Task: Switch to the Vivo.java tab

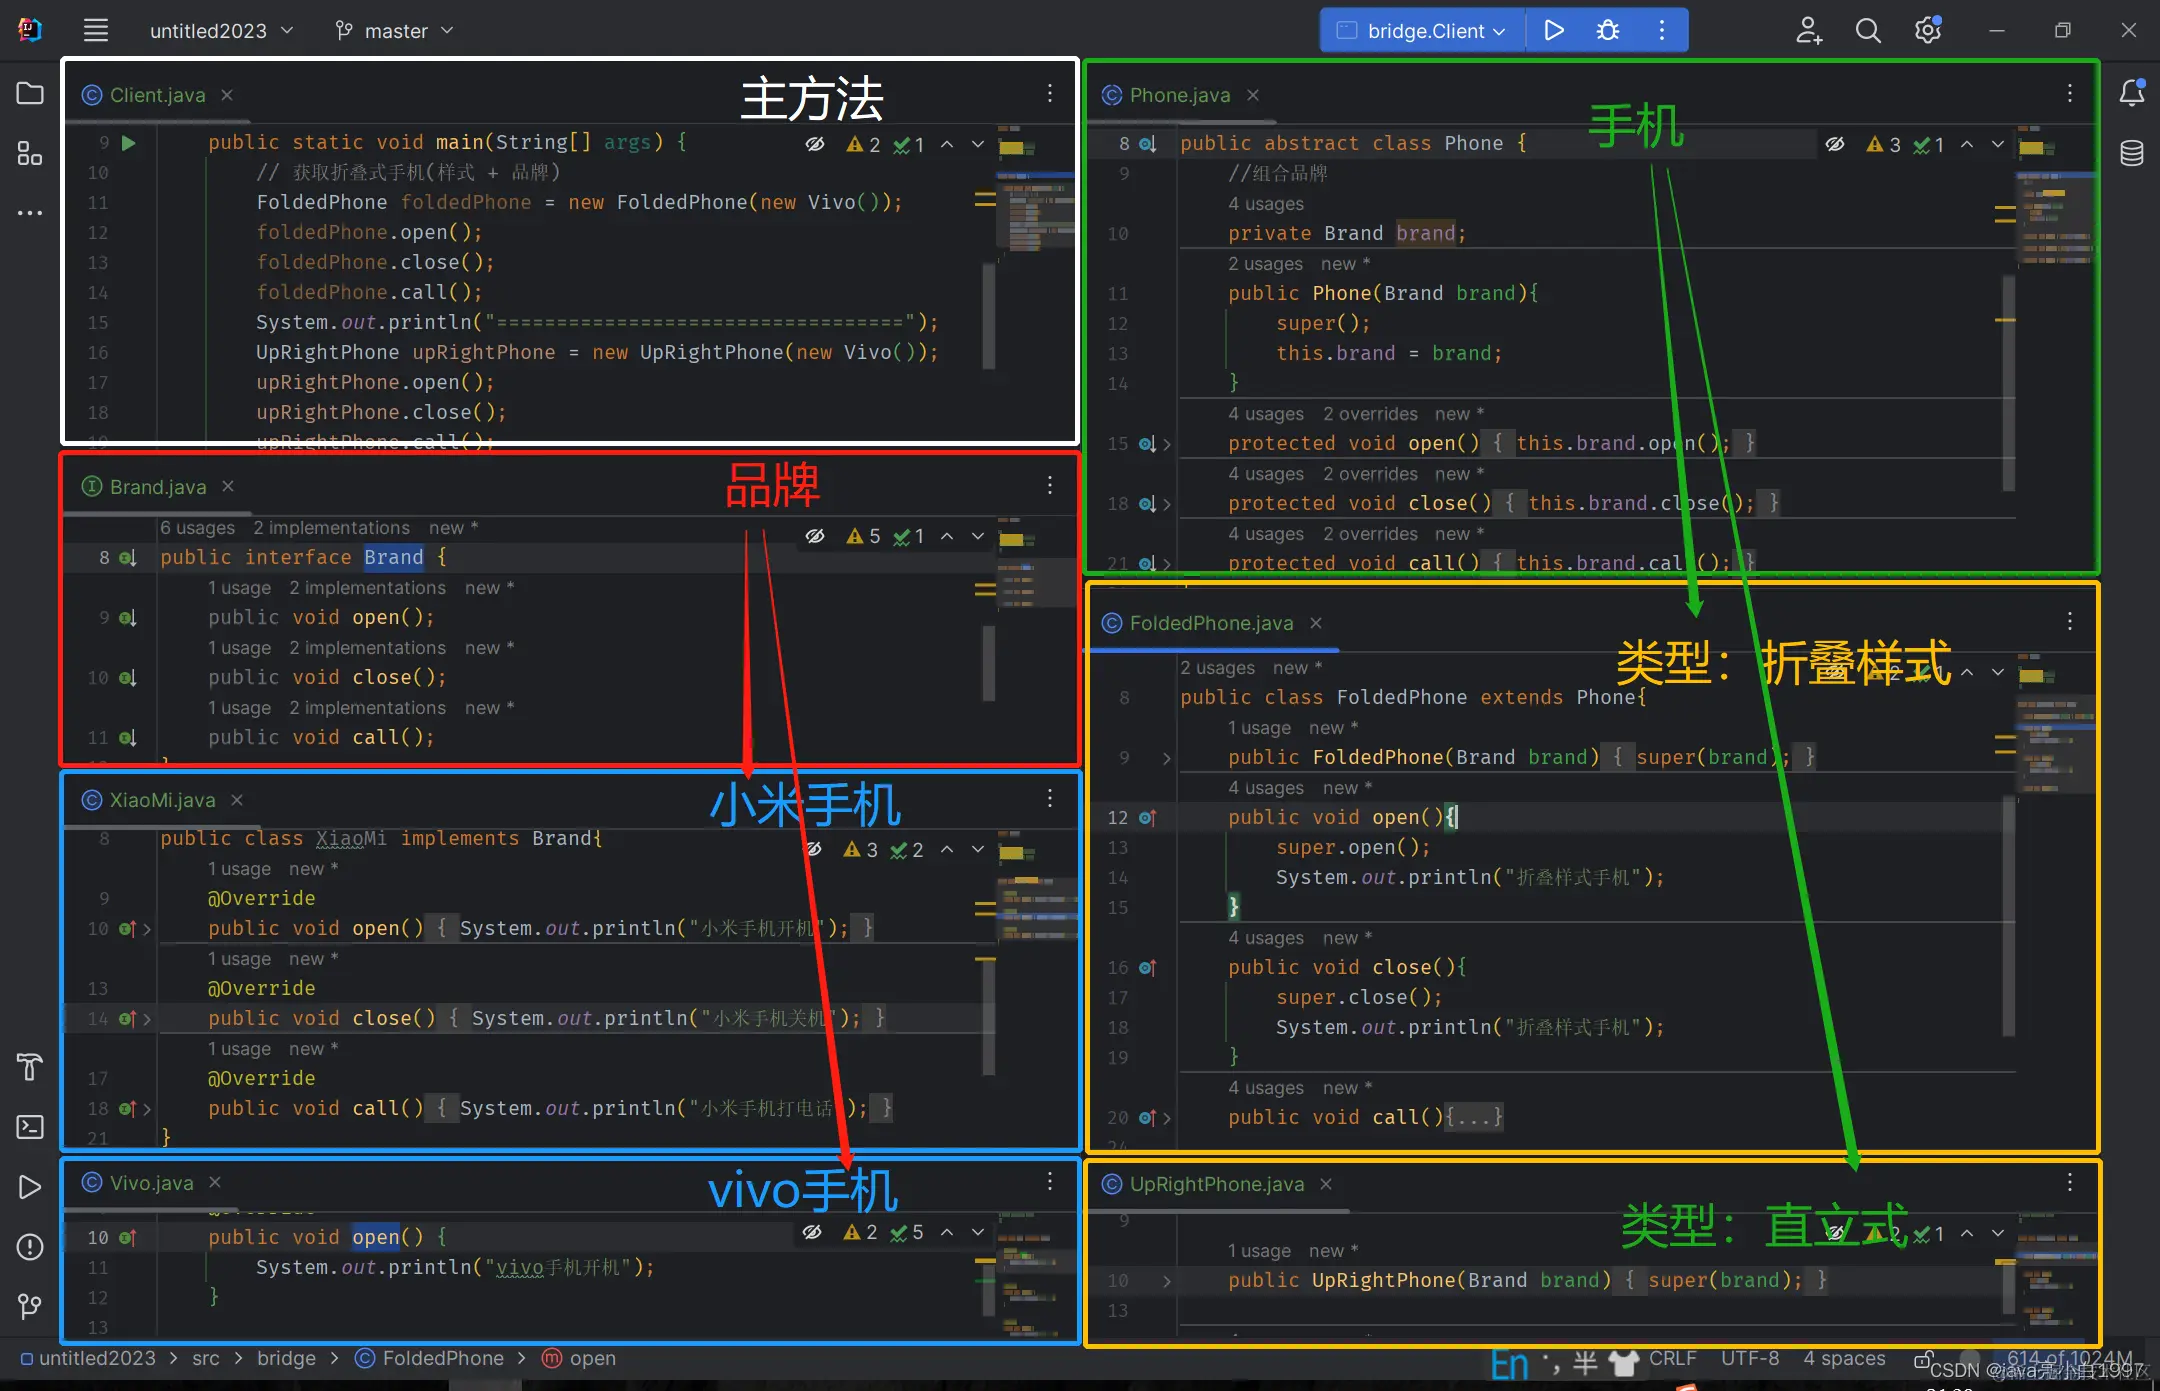Action: click(x=150, y=1182)
